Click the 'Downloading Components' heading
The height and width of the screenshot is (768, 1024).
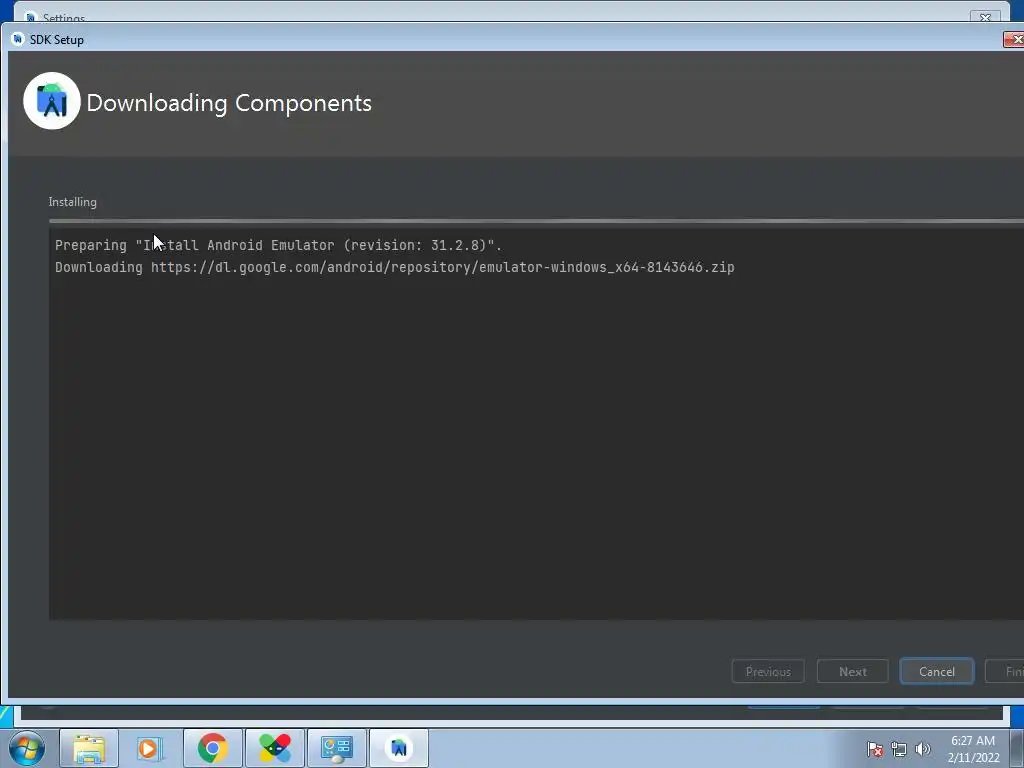click(229, 103)
